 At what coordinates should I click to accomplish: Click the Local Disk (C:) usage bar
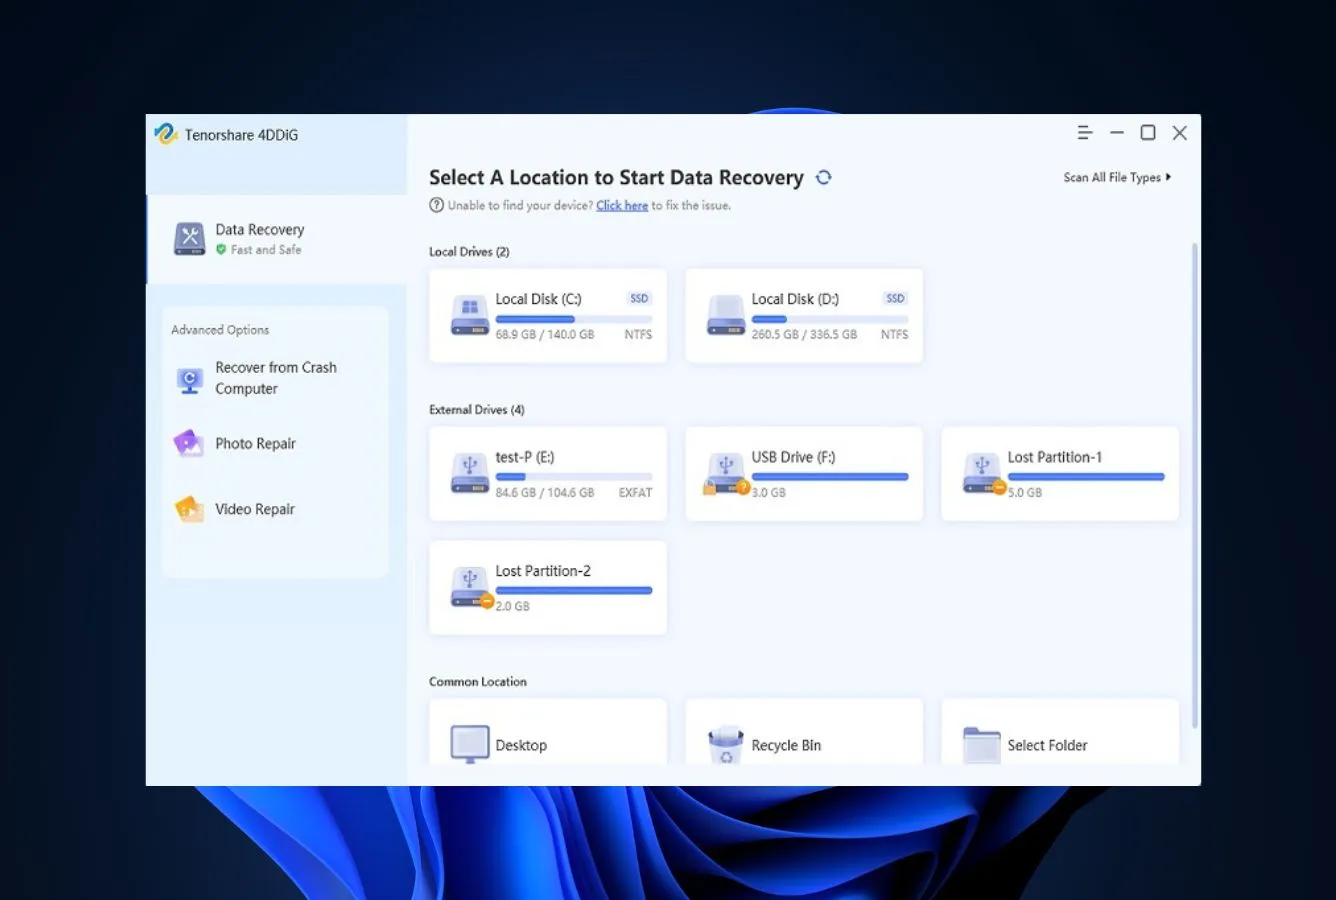(x=574, y=319)
